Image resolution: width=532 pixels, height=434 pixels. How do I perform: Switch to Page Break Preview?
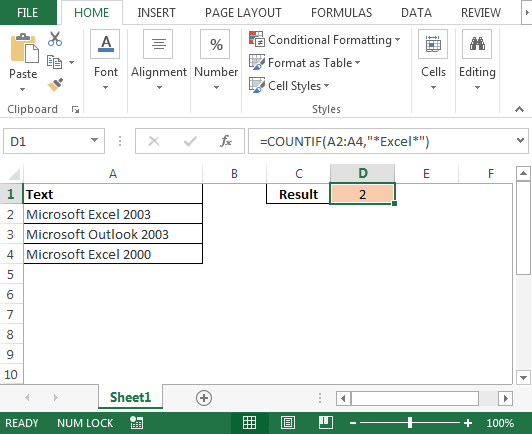(326, 423)
